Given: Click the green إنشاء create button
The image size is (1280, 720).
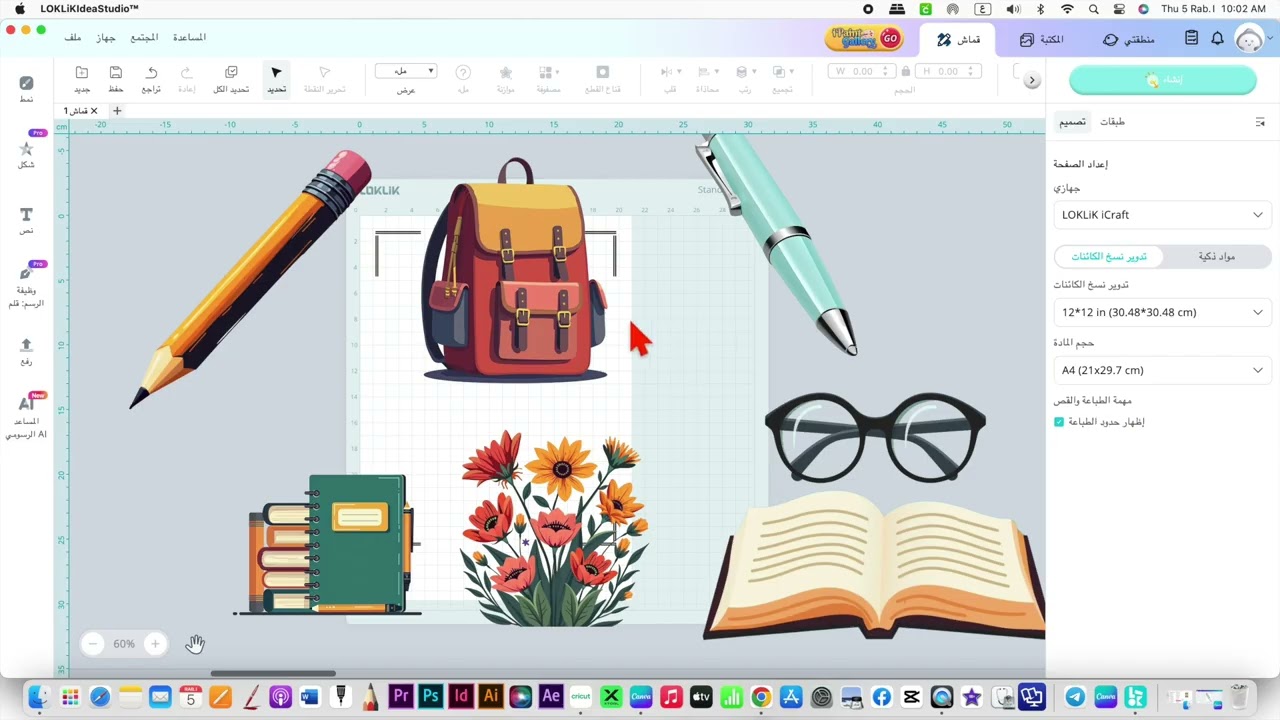Looking at the screenshot, I should coord(1162,80).
